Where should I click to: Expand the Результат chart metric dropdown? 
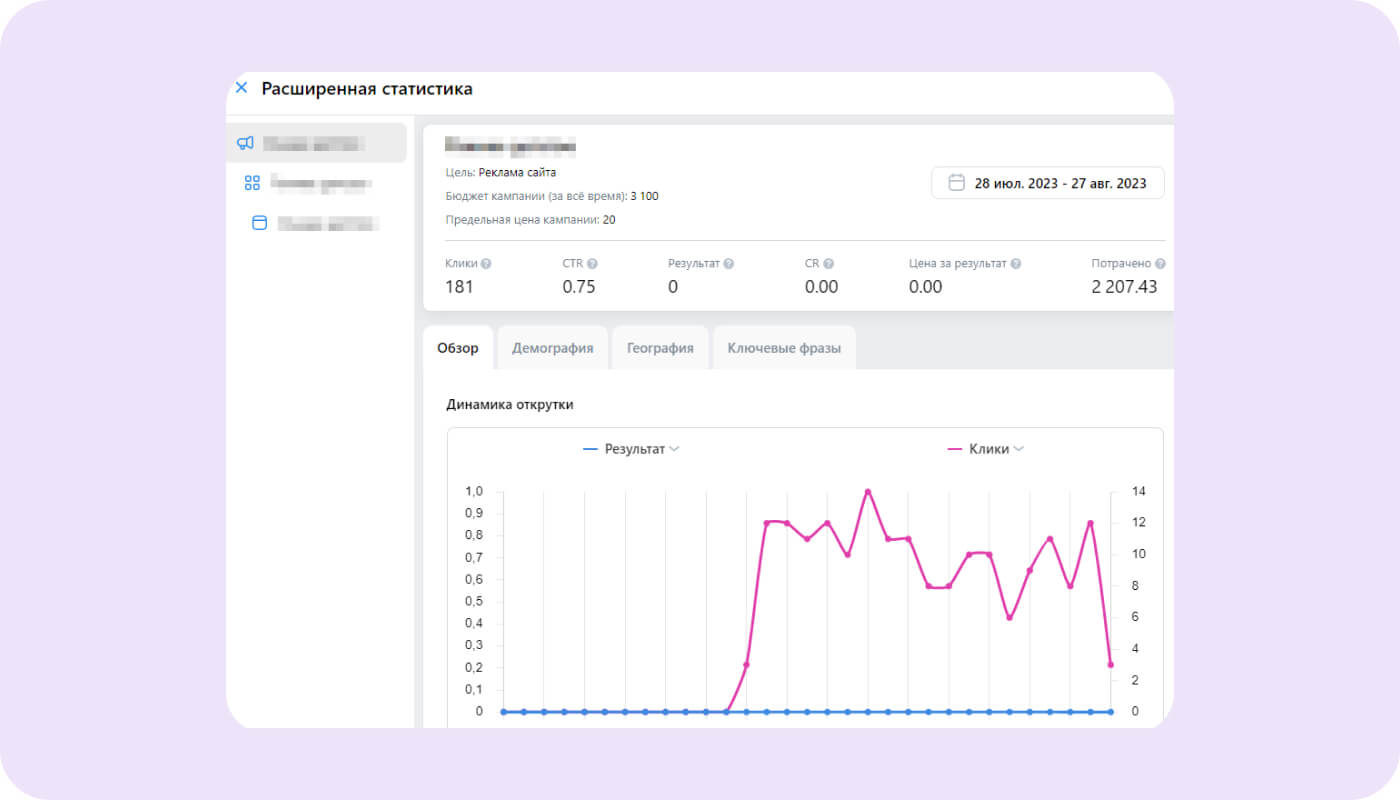[x=631, y=449]
